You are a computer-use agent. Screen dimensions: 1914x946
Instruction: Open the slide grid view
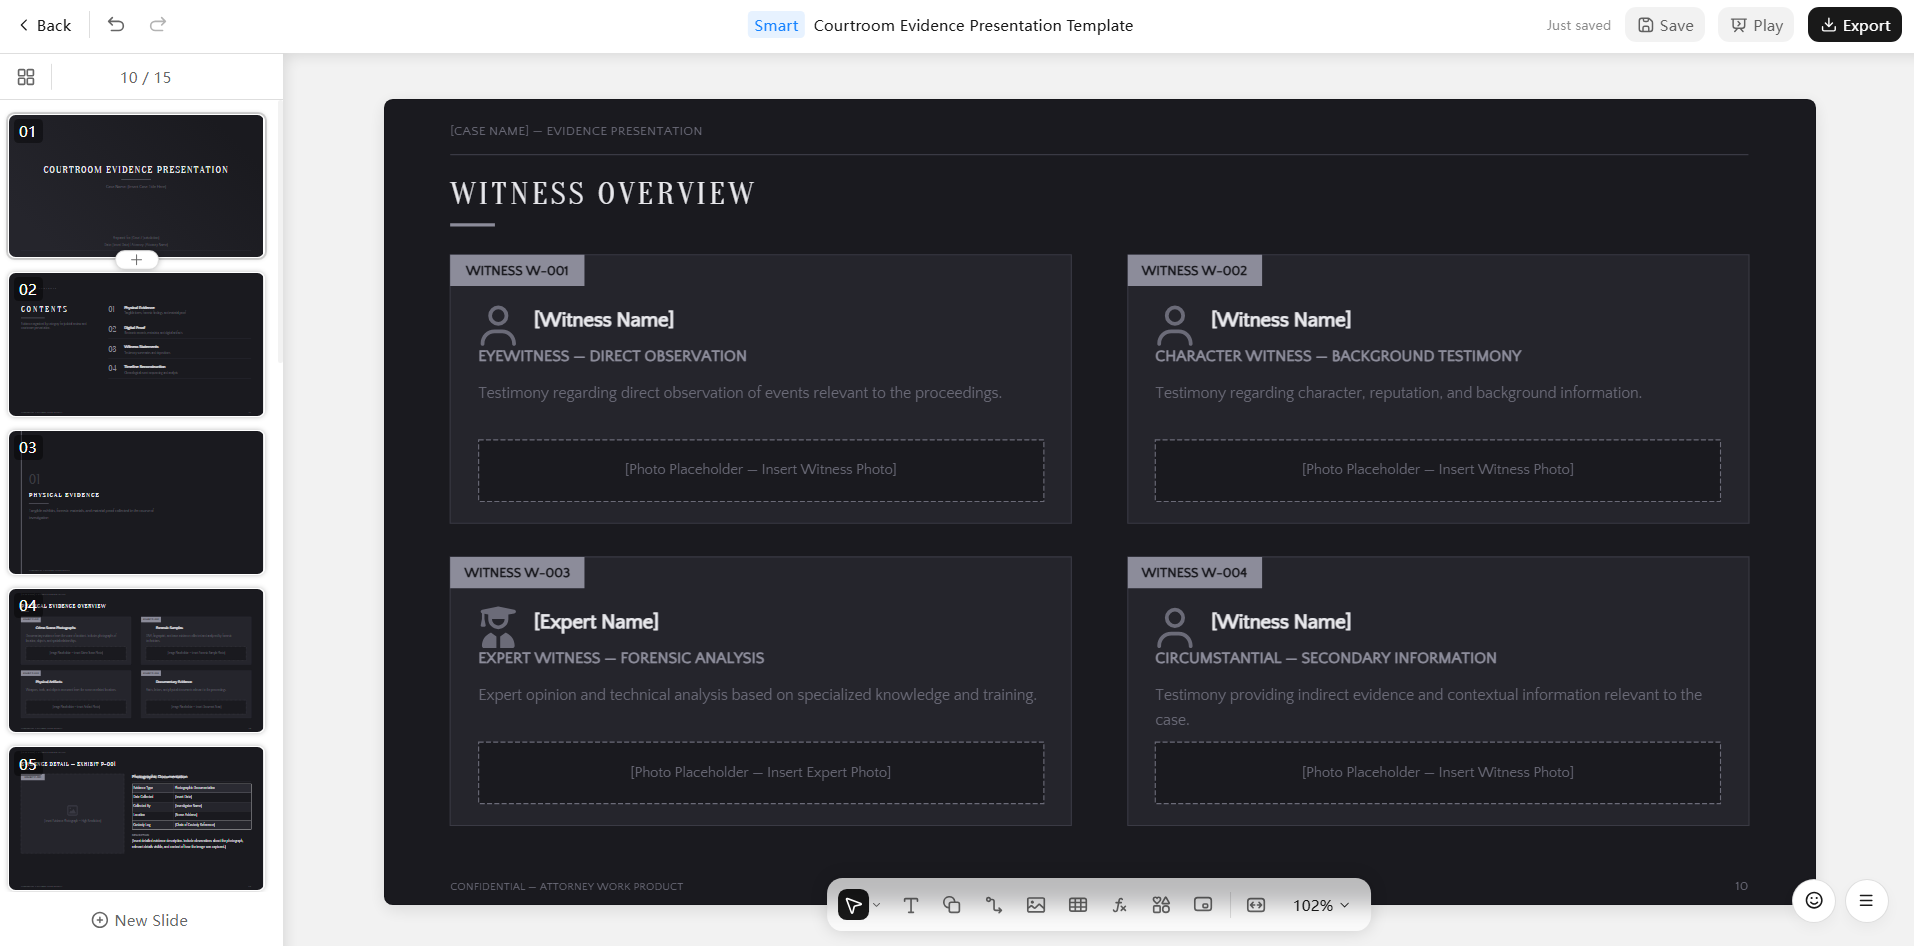pos(26,77)
